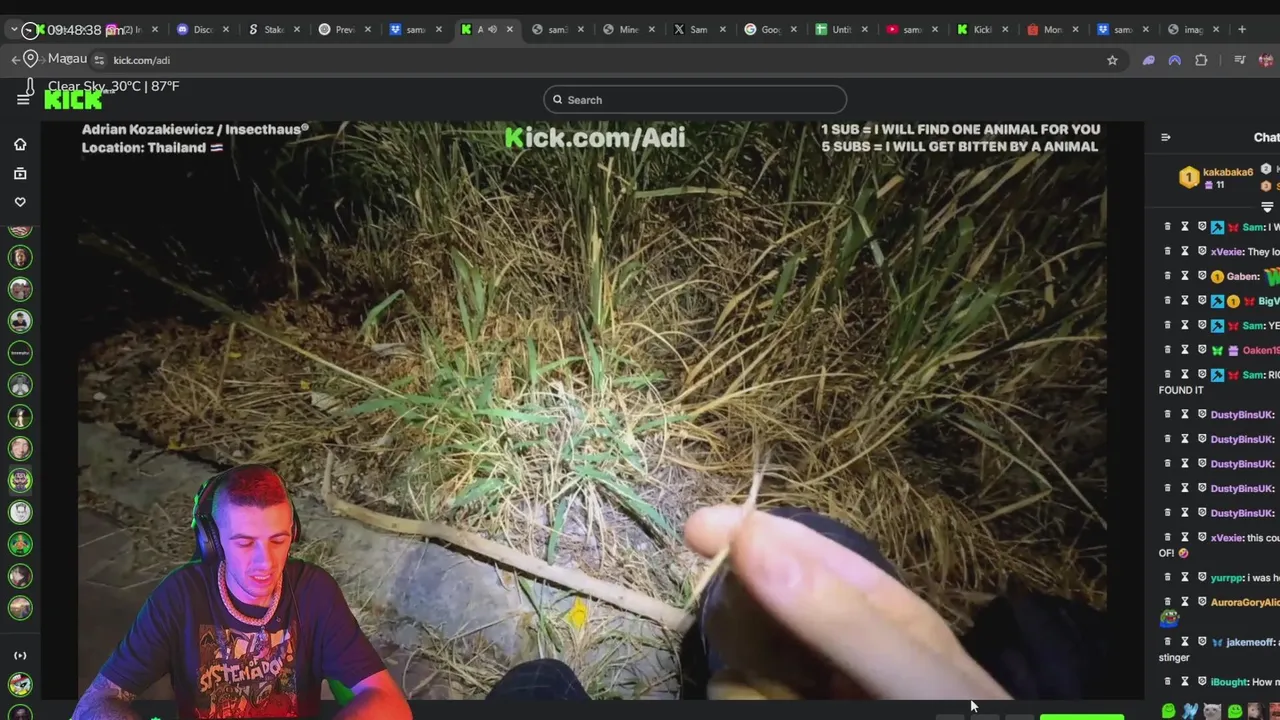Collapse the chat panel with the arrow icon
Screen dimensions: 1280x720
click(x=1165, y=137)
